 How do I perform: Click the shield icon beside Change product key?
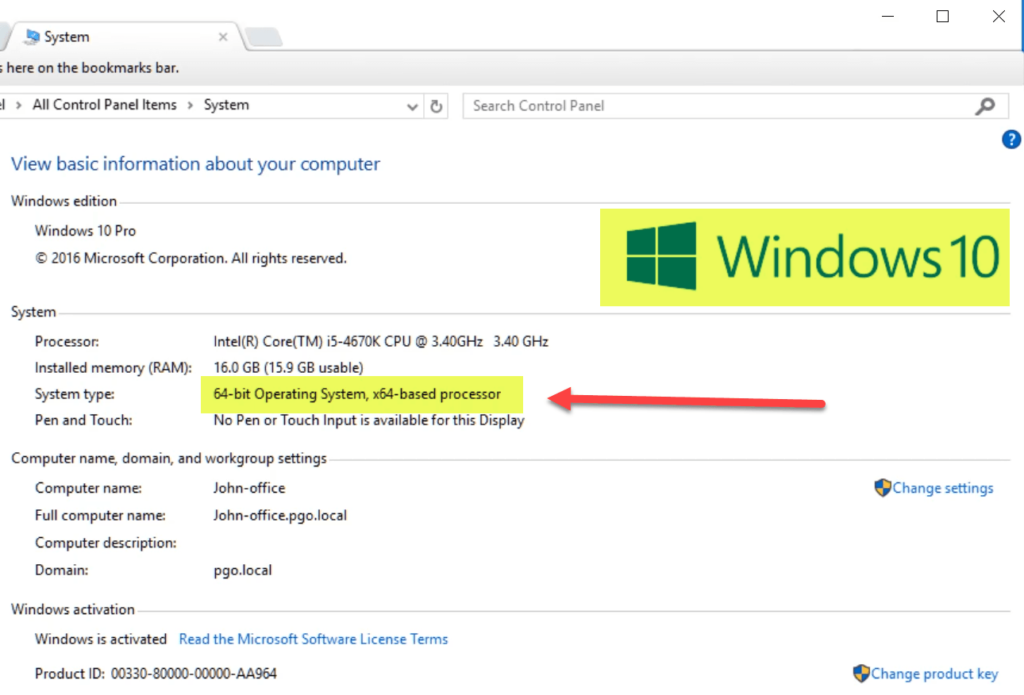click(861, 673)
